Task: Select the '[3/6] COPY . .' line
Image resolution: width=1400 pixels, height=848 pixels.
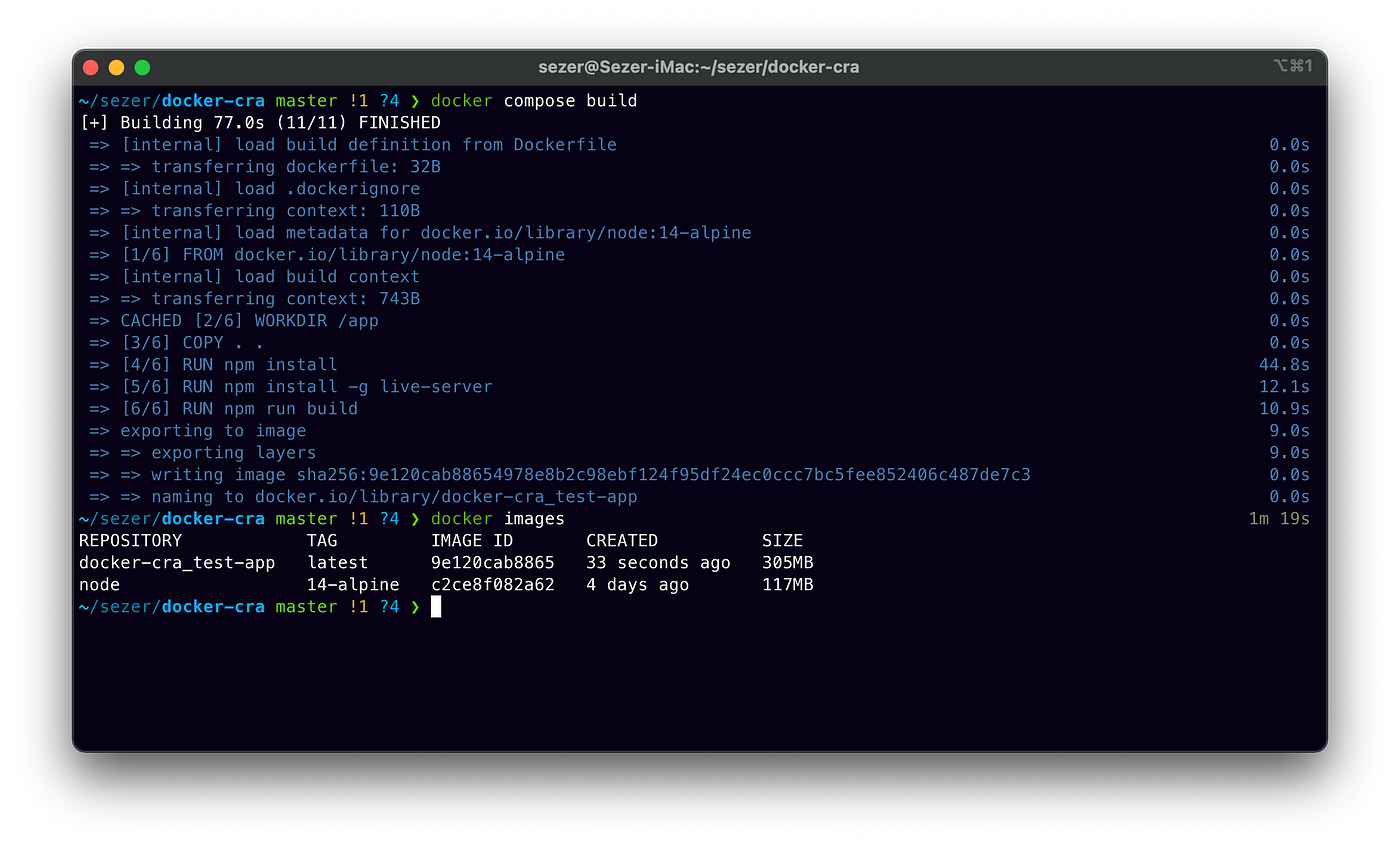Action: [177, 343]
